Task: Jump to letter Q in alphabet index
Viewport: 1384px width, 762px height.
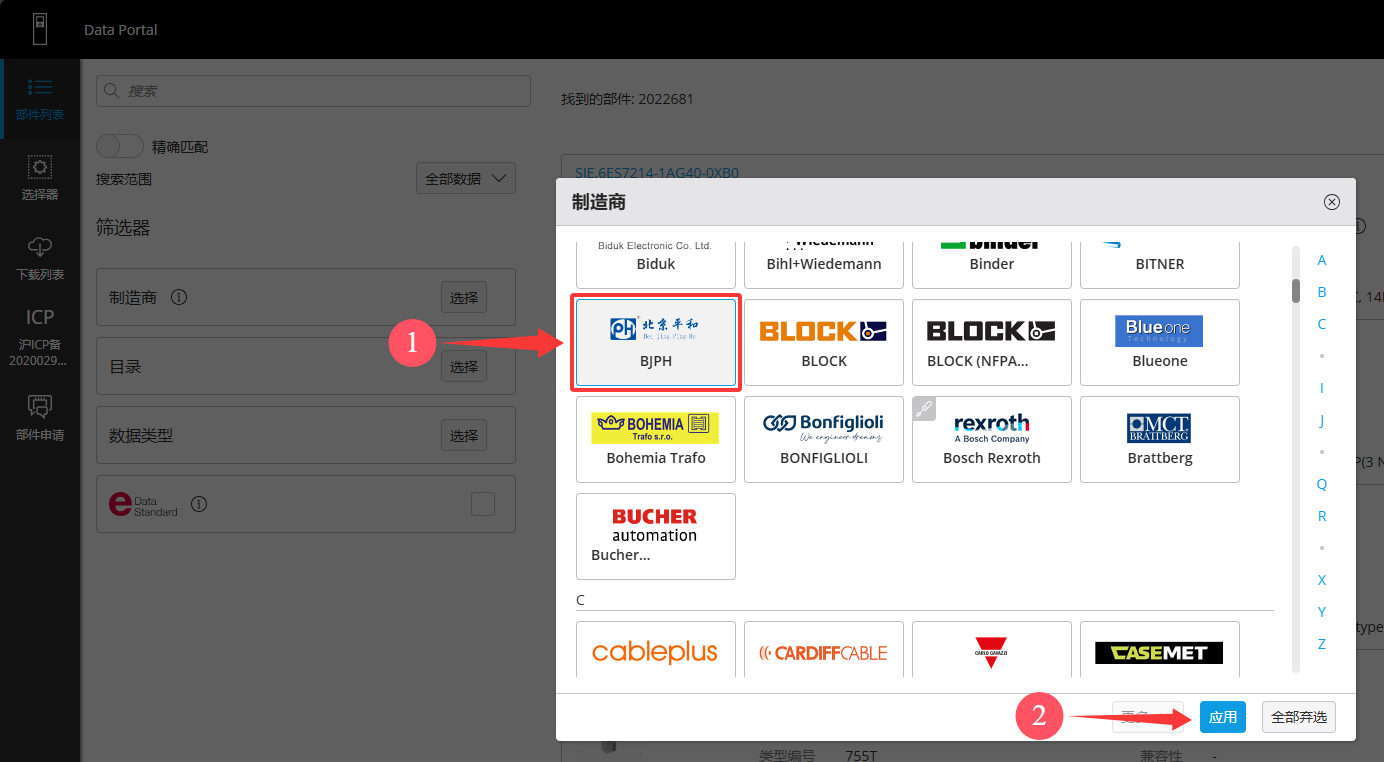Action: 1321,484
